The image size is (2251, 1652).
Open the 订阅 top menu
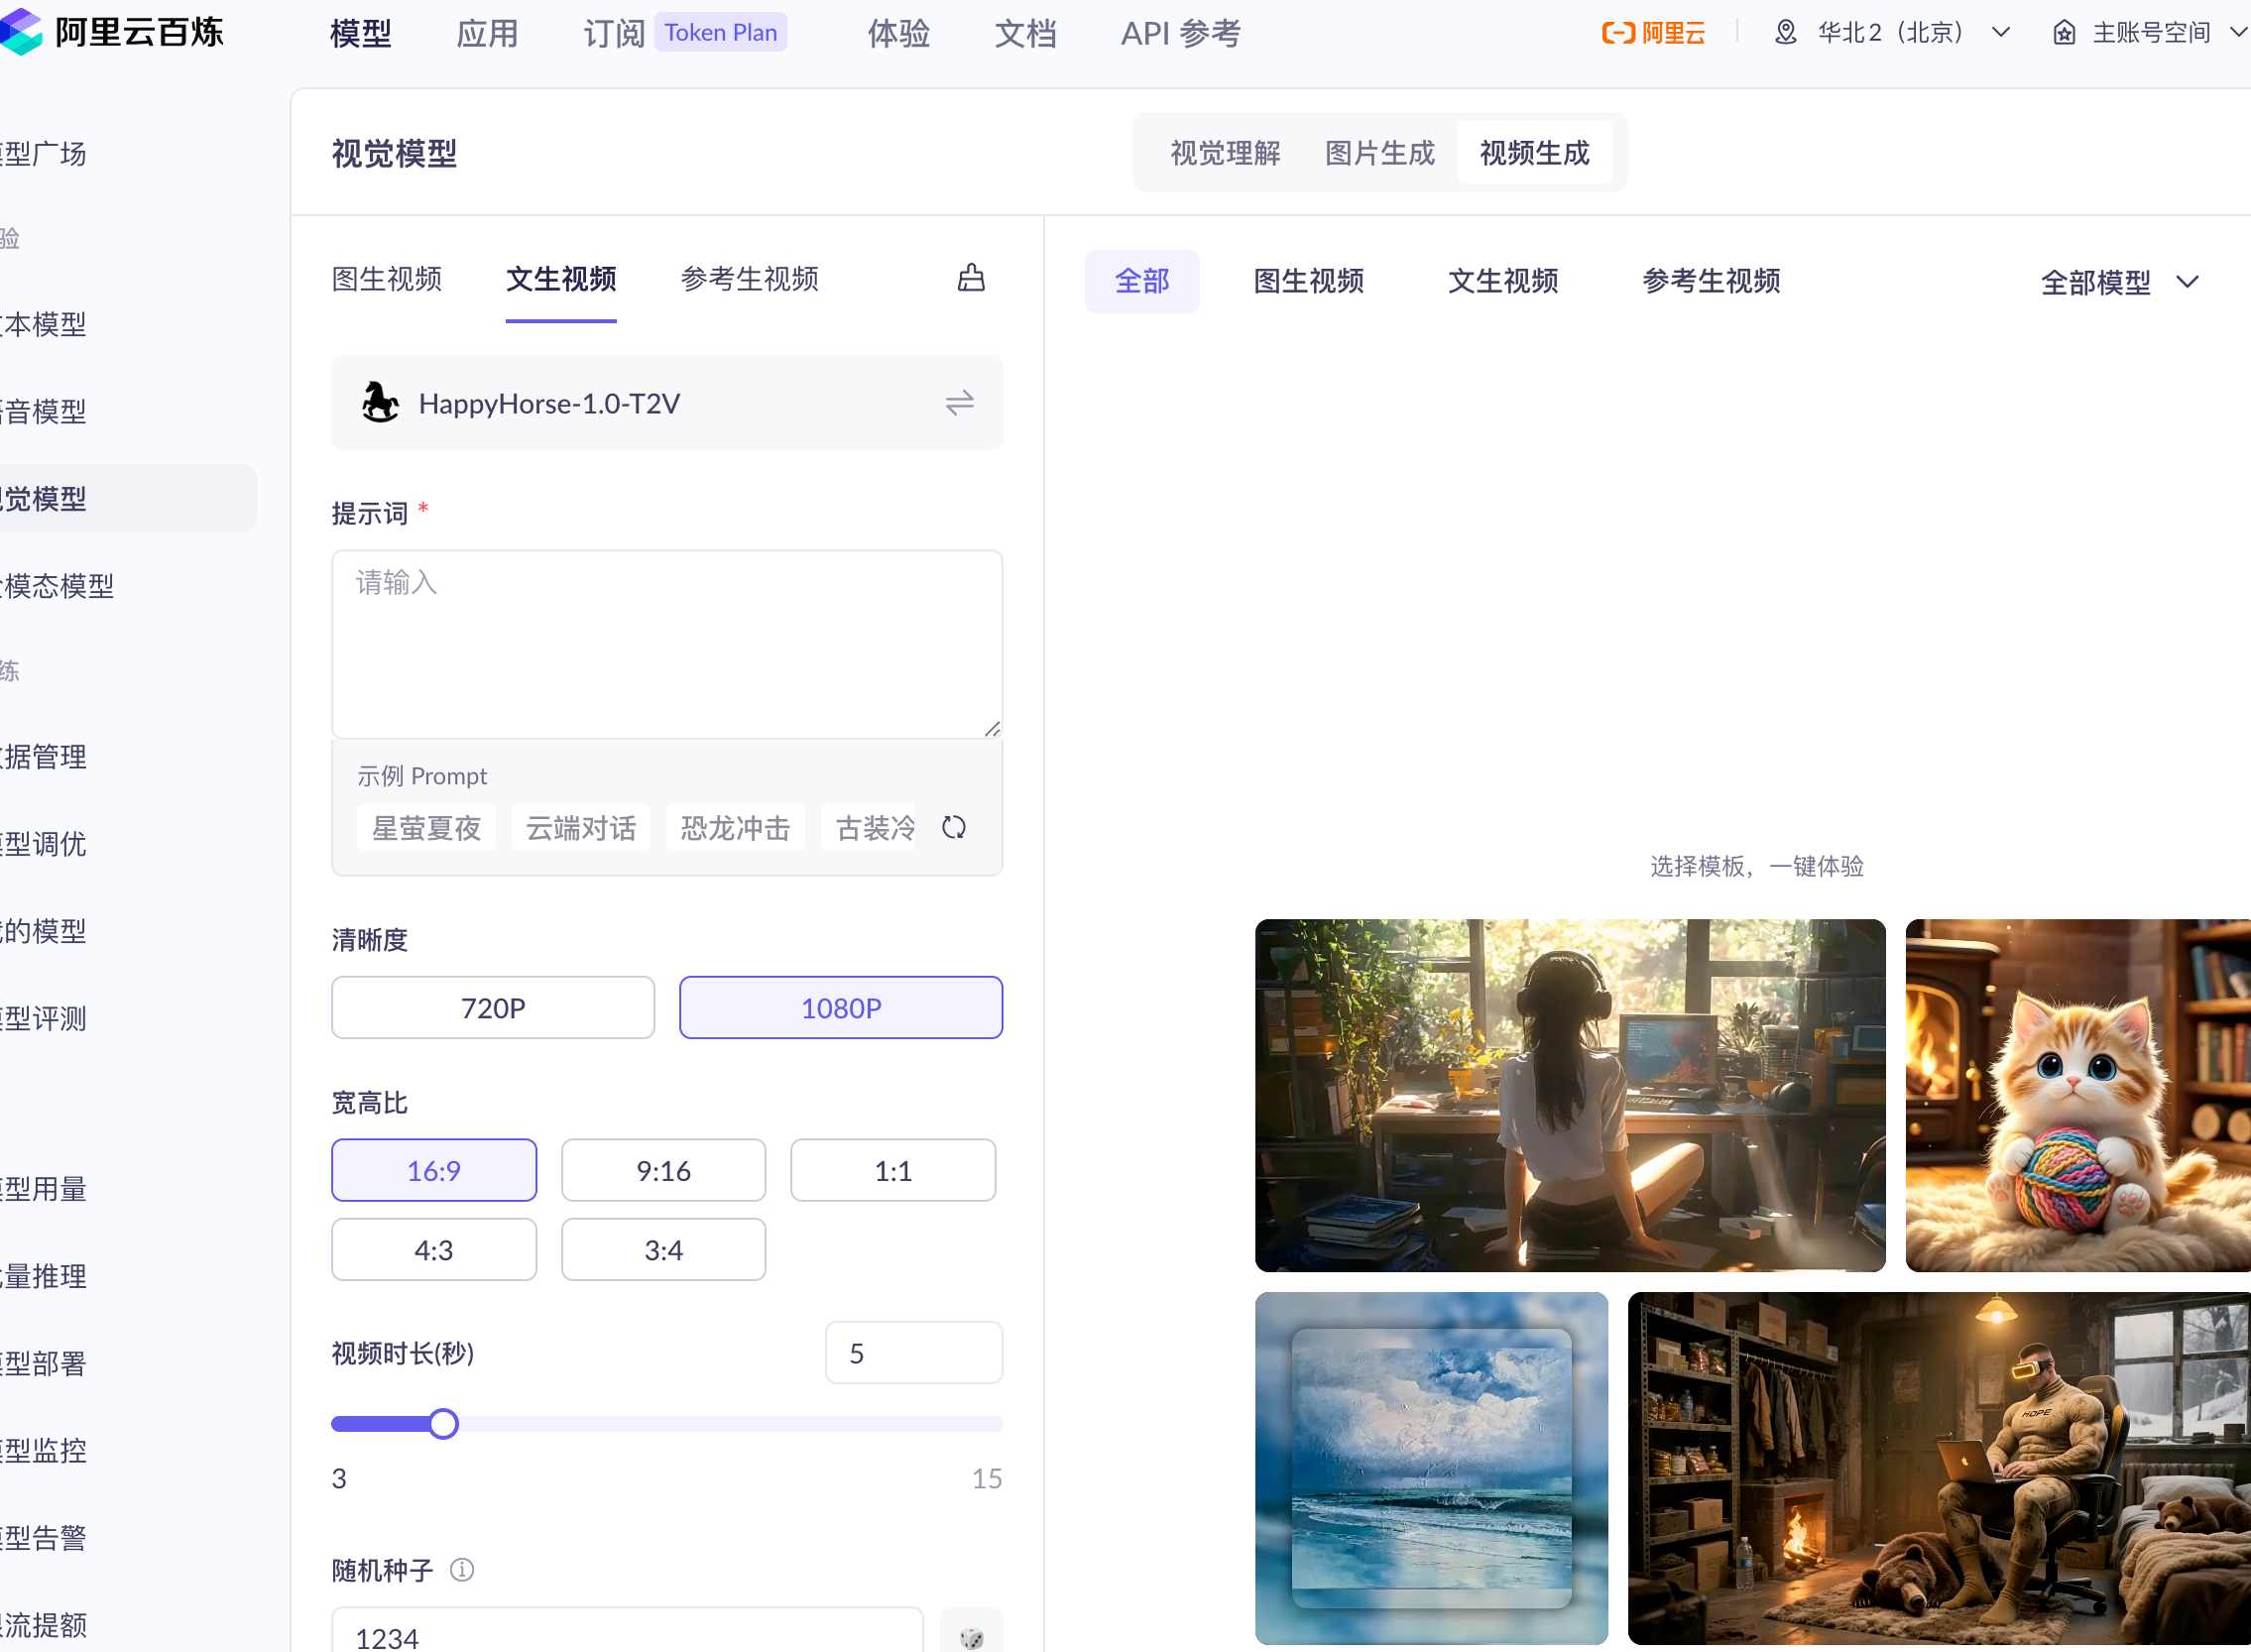614,34
